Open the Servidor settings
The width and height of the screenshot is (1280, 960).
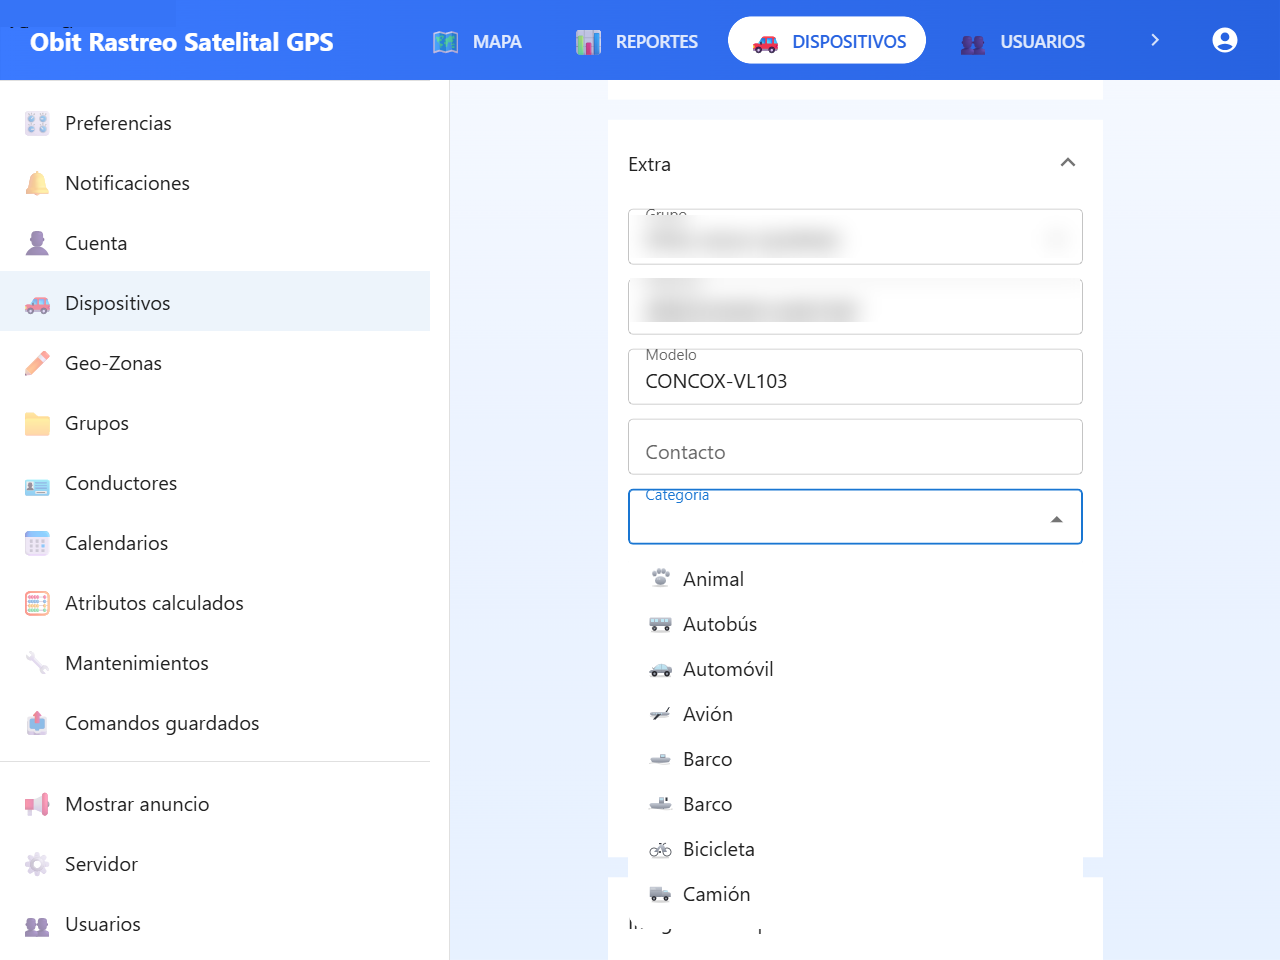pyautogui.click(x=215, y=864)
